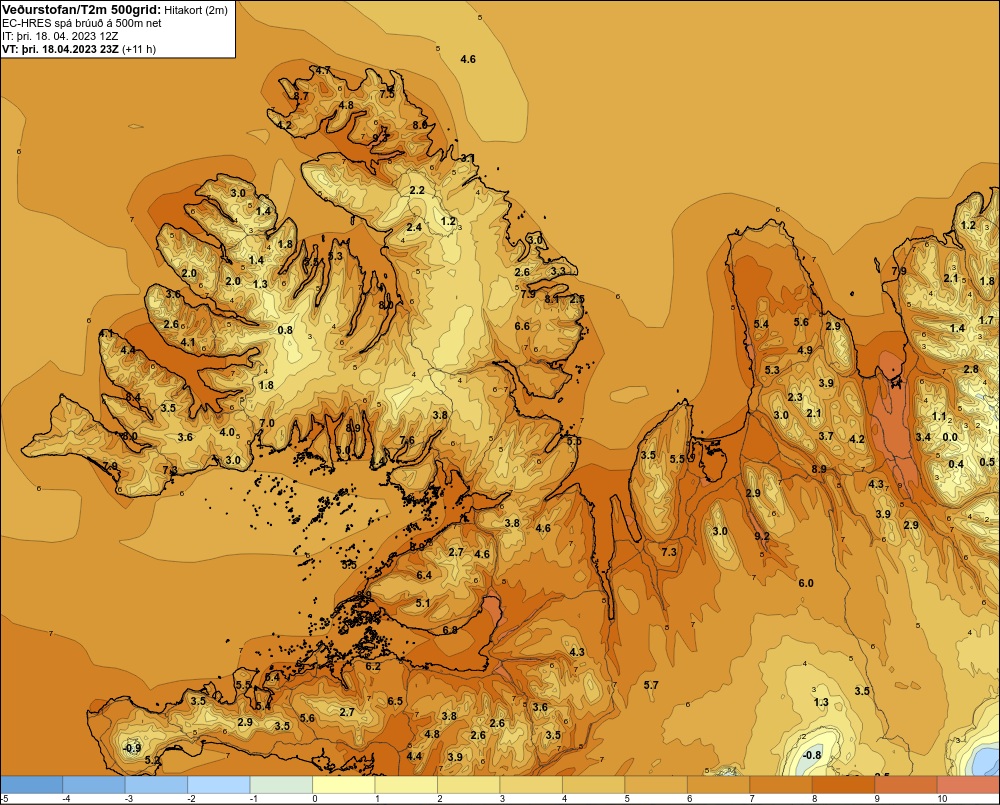Screen dimensions: 1000x805
Task: Click the '6.6' temperature value
Action: tap(522, 326)
